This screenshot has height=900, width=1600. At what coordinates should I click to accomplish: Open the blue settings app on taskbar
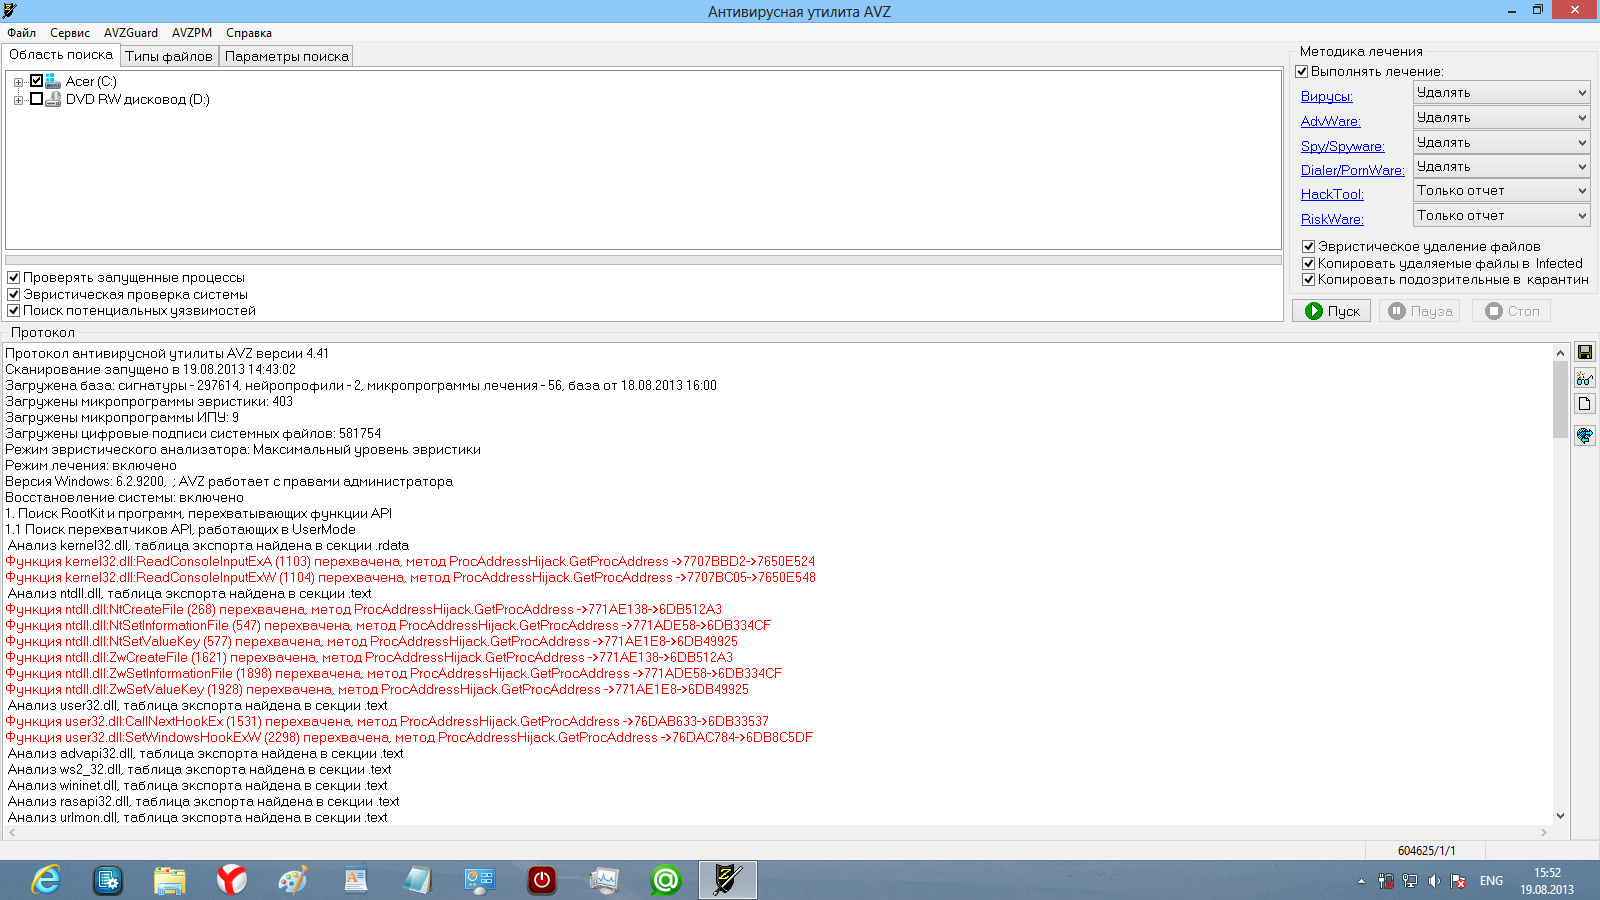[x=108, y=880]
